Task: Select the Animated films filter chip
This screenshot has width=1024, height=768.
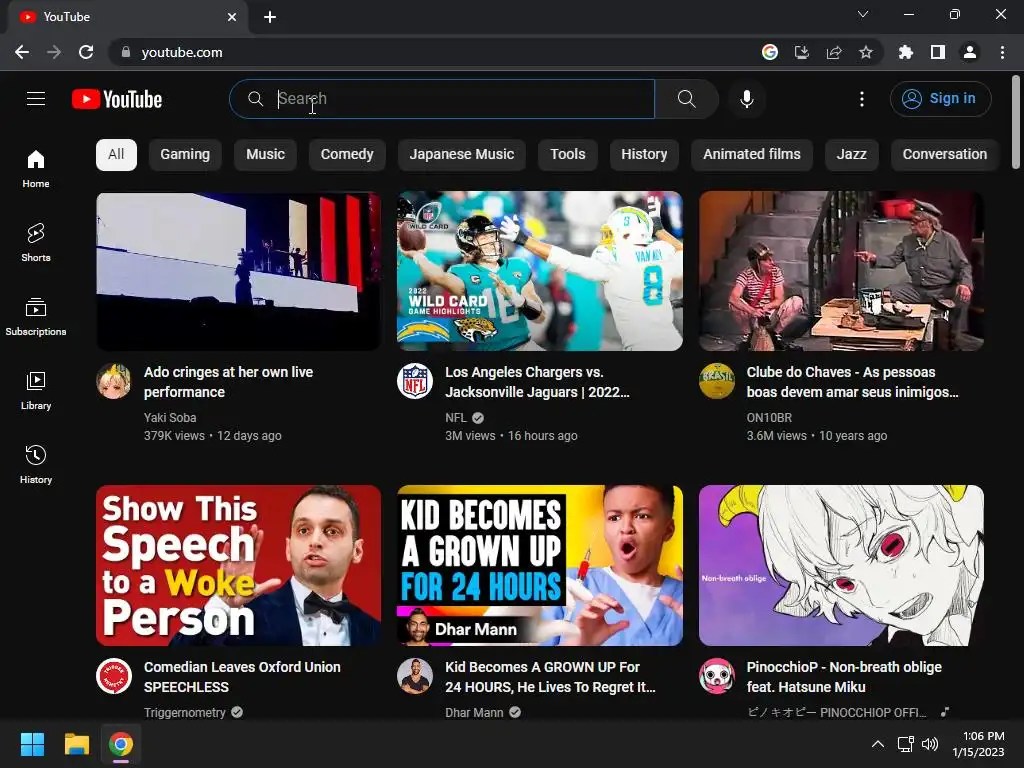Action: pyautogui.click(x=752, y=155)
